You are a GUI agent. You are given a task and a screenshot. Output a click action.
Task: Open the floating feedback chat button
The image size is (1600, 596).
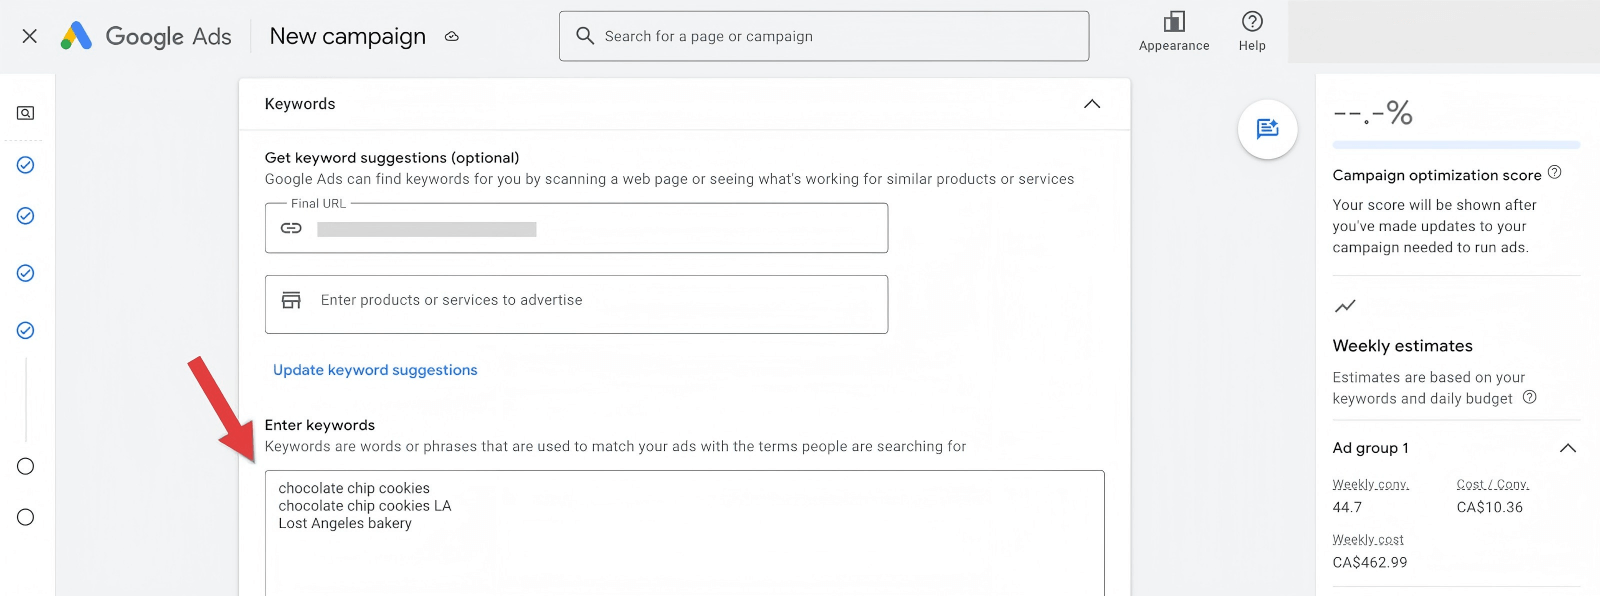pyautogui.click(x=1267, y=129)
